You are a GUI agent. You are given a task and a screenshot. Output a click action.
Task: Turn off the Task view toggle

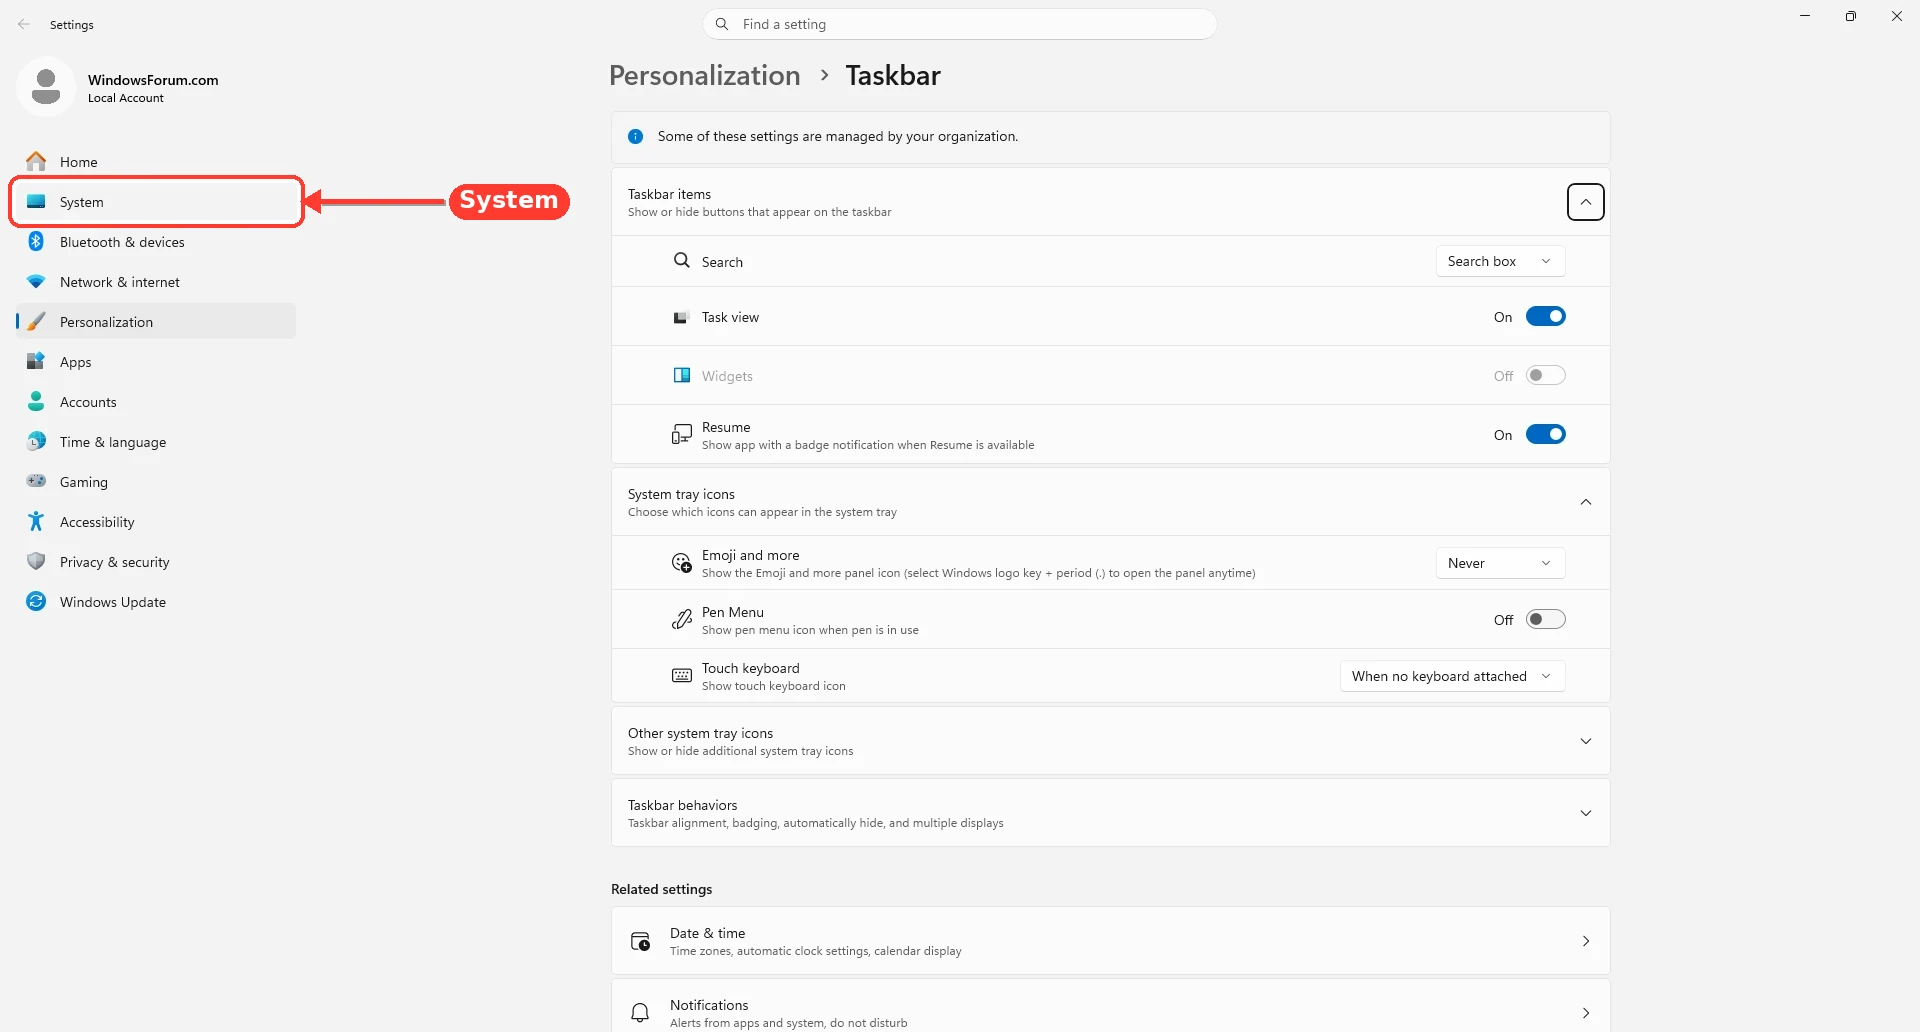1545,317
